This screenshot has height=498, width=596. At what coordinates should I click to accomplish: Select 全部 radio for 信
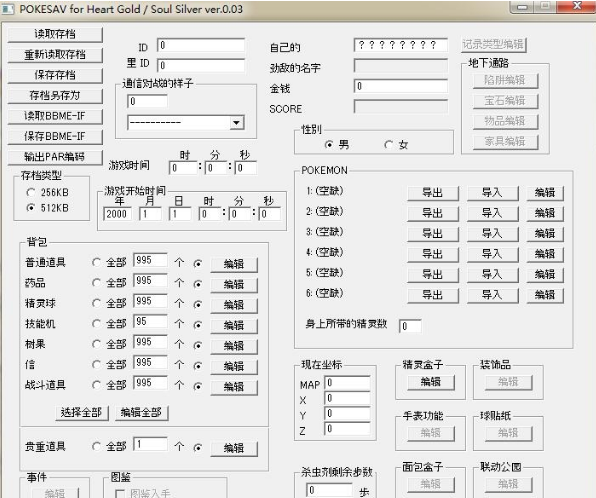coord(97,365)
